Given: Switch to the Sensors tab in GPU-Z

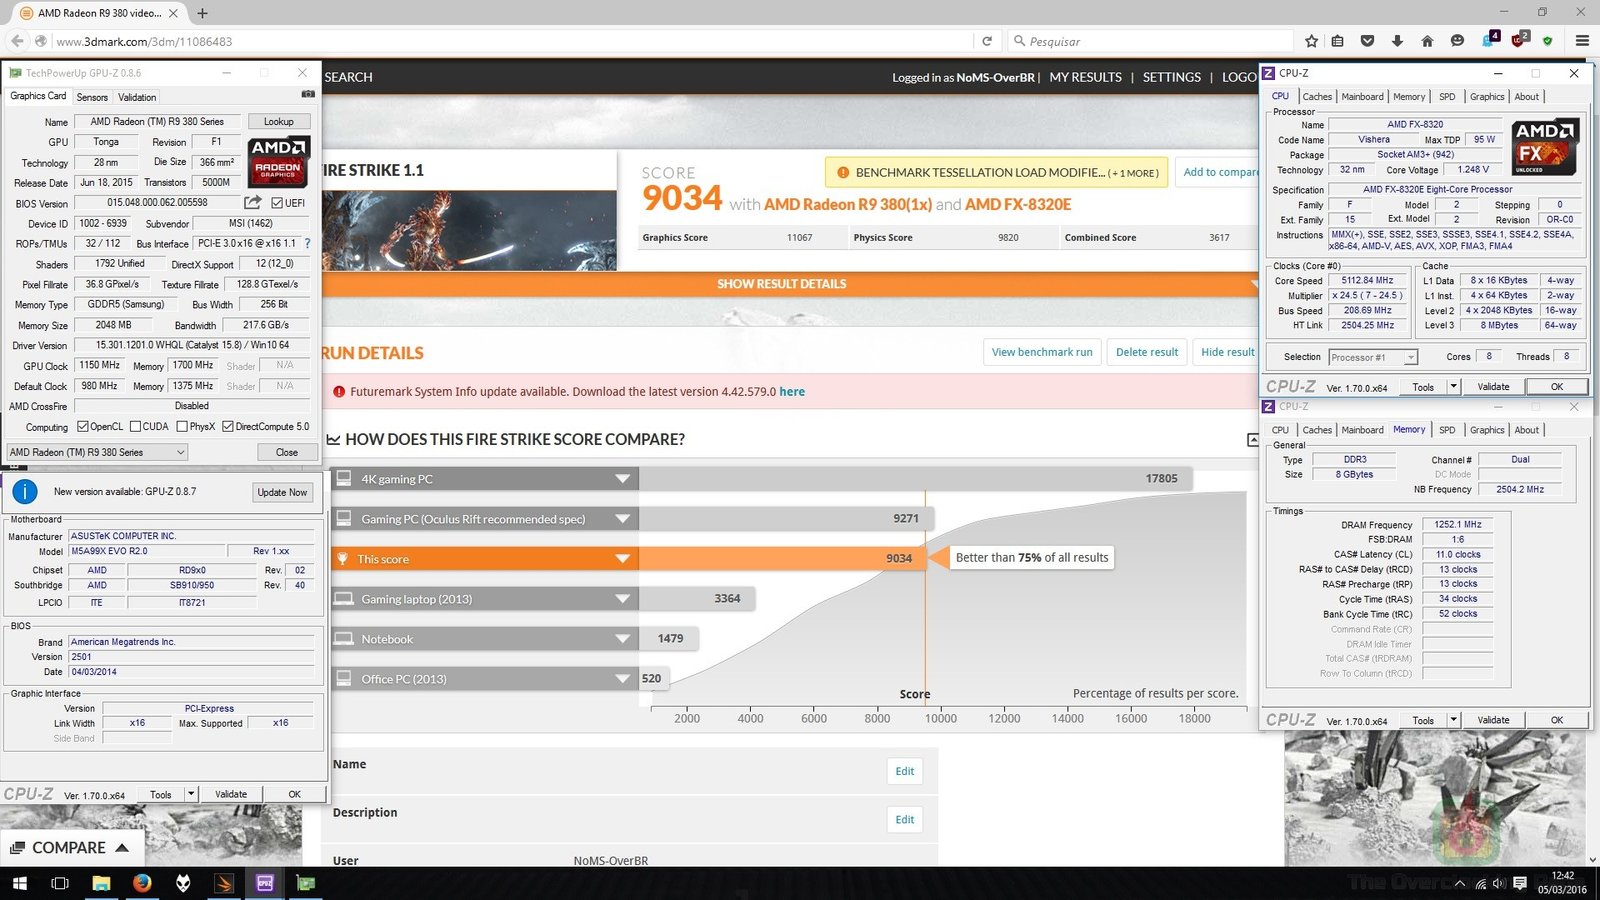Looking at the screenshot, I should click(92, 97).
